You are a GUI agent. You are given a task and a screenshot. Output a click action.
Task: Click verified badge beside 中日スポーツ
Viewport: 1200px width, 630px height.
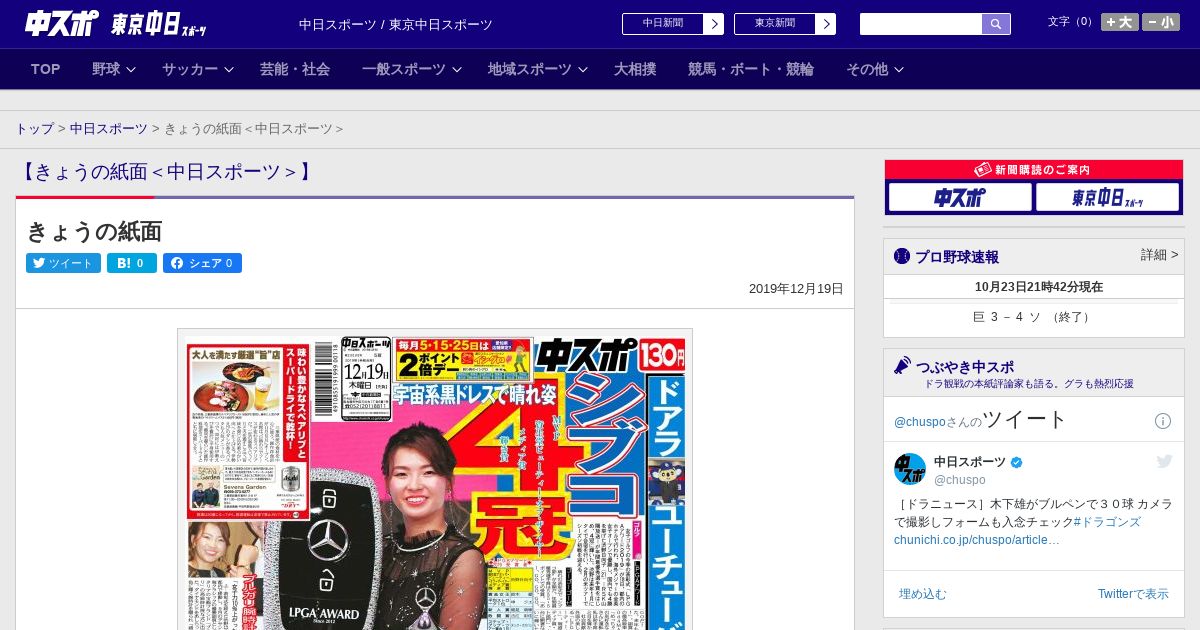pyautogui.click(x=1017, y=462)
